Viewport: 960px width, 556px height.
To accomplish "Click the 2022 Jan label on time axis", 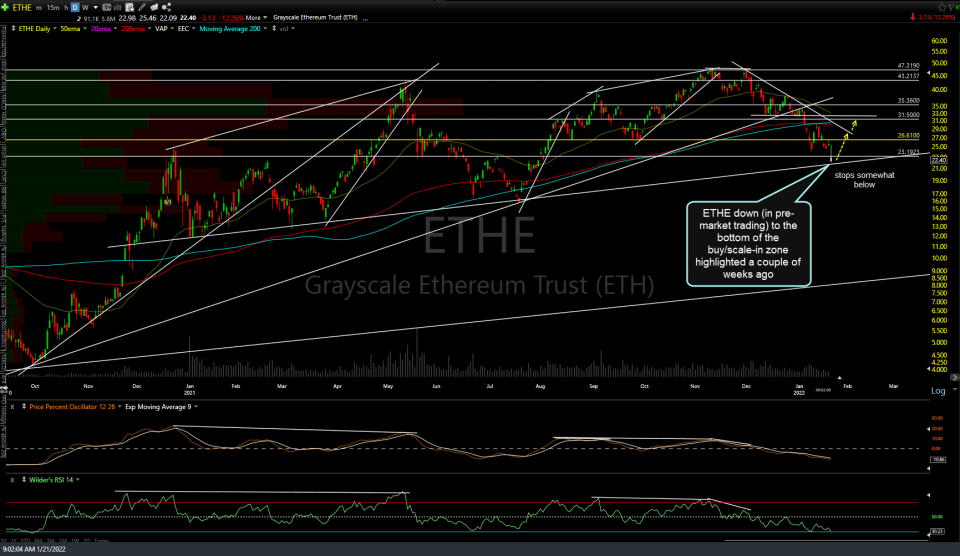I will coord(799,389).
